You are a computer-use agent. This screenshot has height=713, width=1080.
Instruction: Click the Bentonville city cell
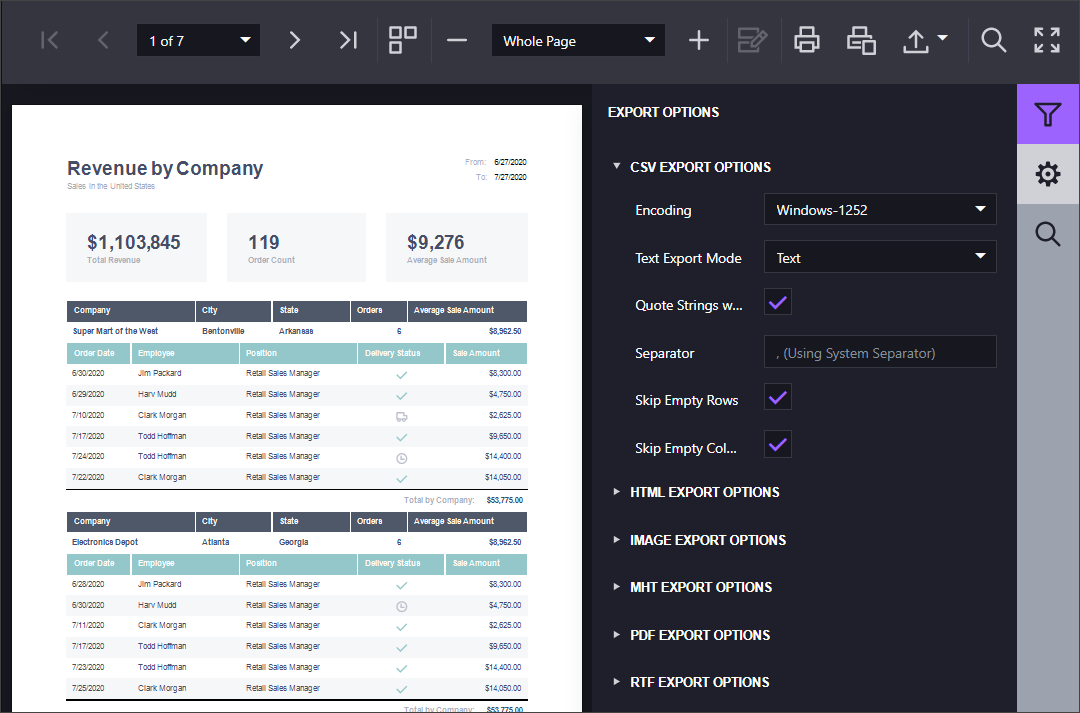point(223,331)
